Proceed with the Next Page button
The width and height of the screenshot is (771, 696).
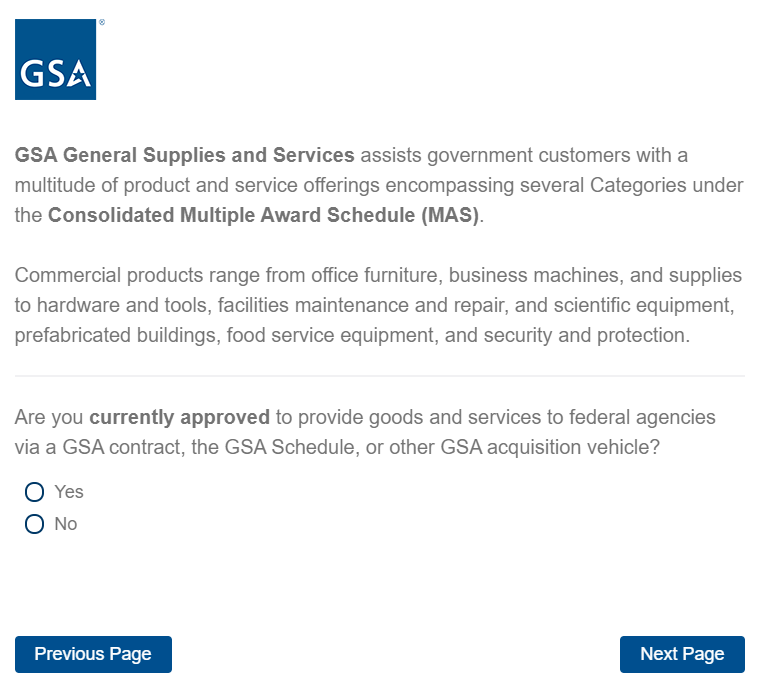coord(682,654)
